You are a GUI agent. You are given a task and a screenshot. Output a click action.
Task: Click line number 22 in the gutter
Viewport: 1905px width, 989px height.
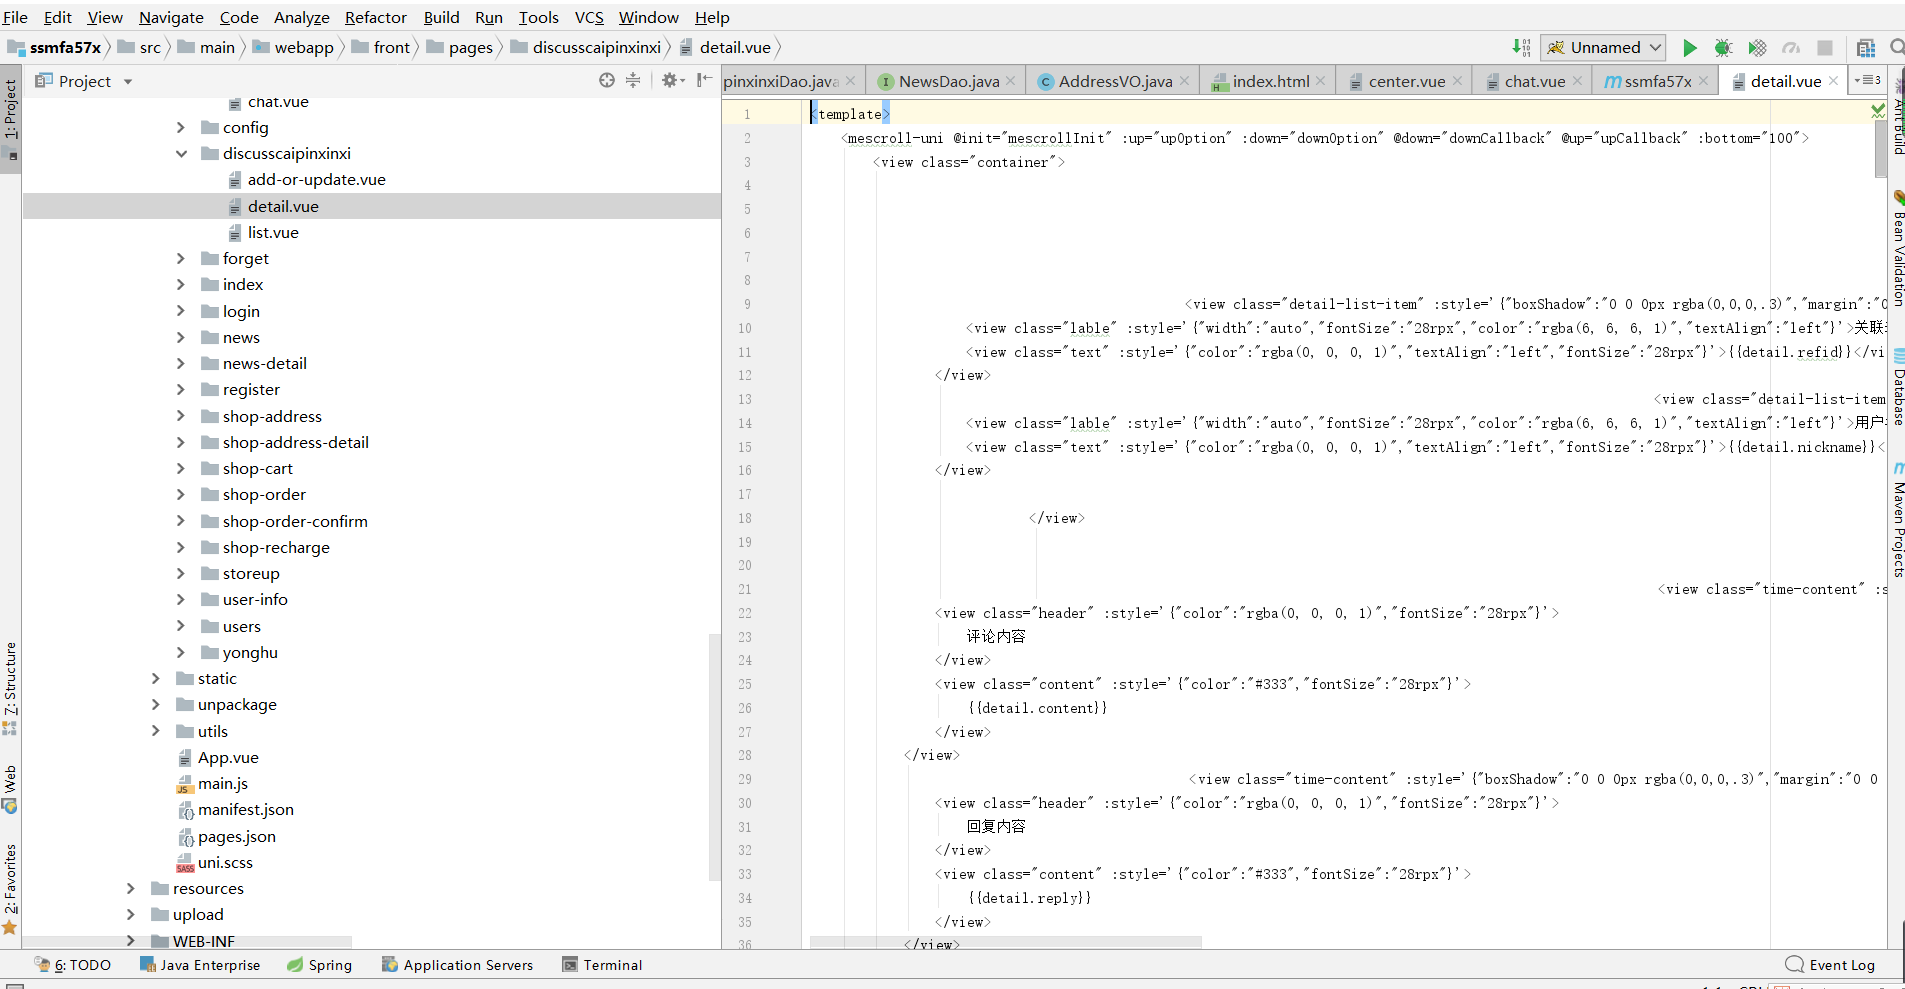pyautogui.click(x=745, y=613)
